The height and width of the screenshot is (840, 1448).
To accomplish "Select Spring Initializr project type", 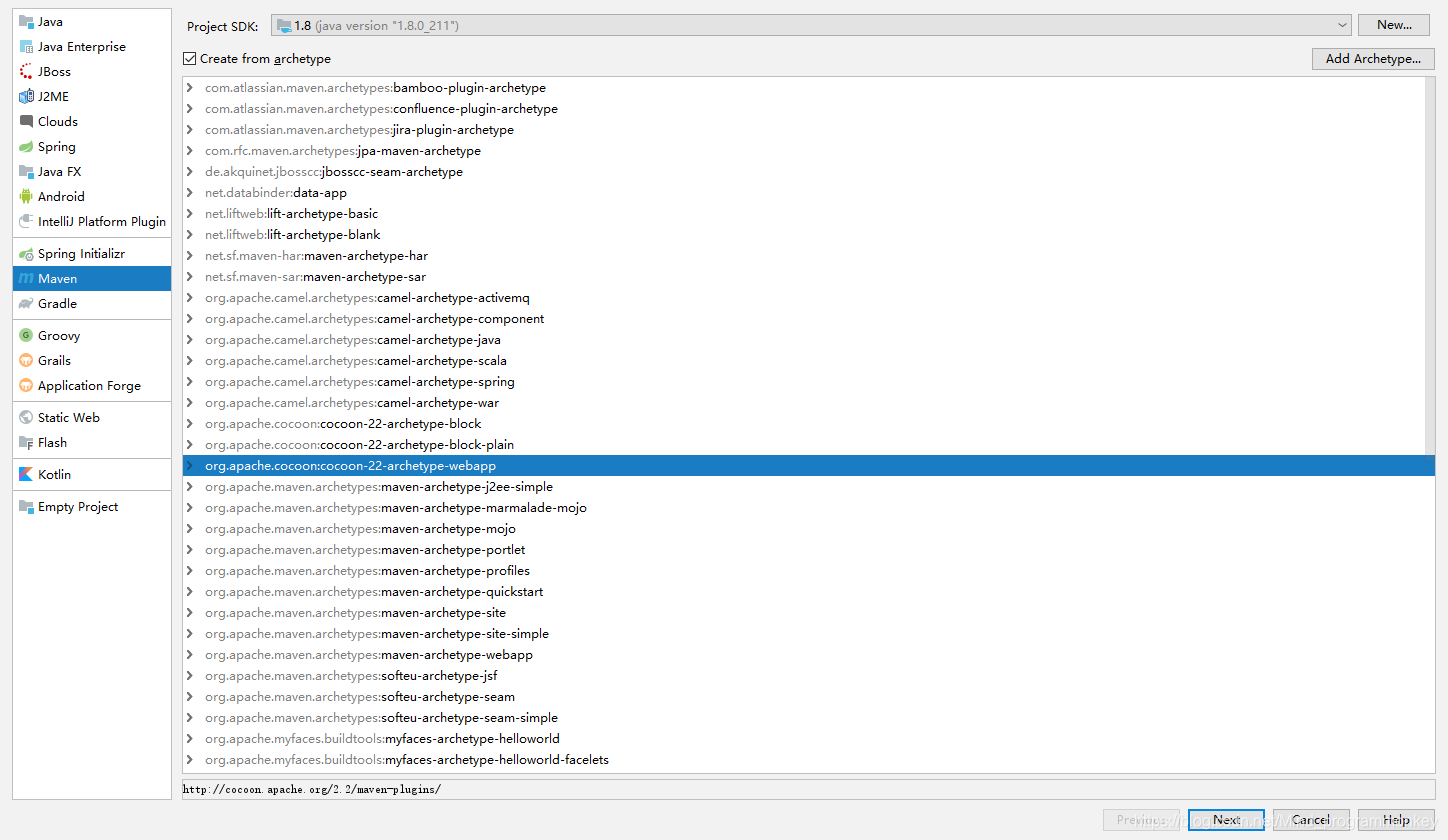I will point(92,253).
